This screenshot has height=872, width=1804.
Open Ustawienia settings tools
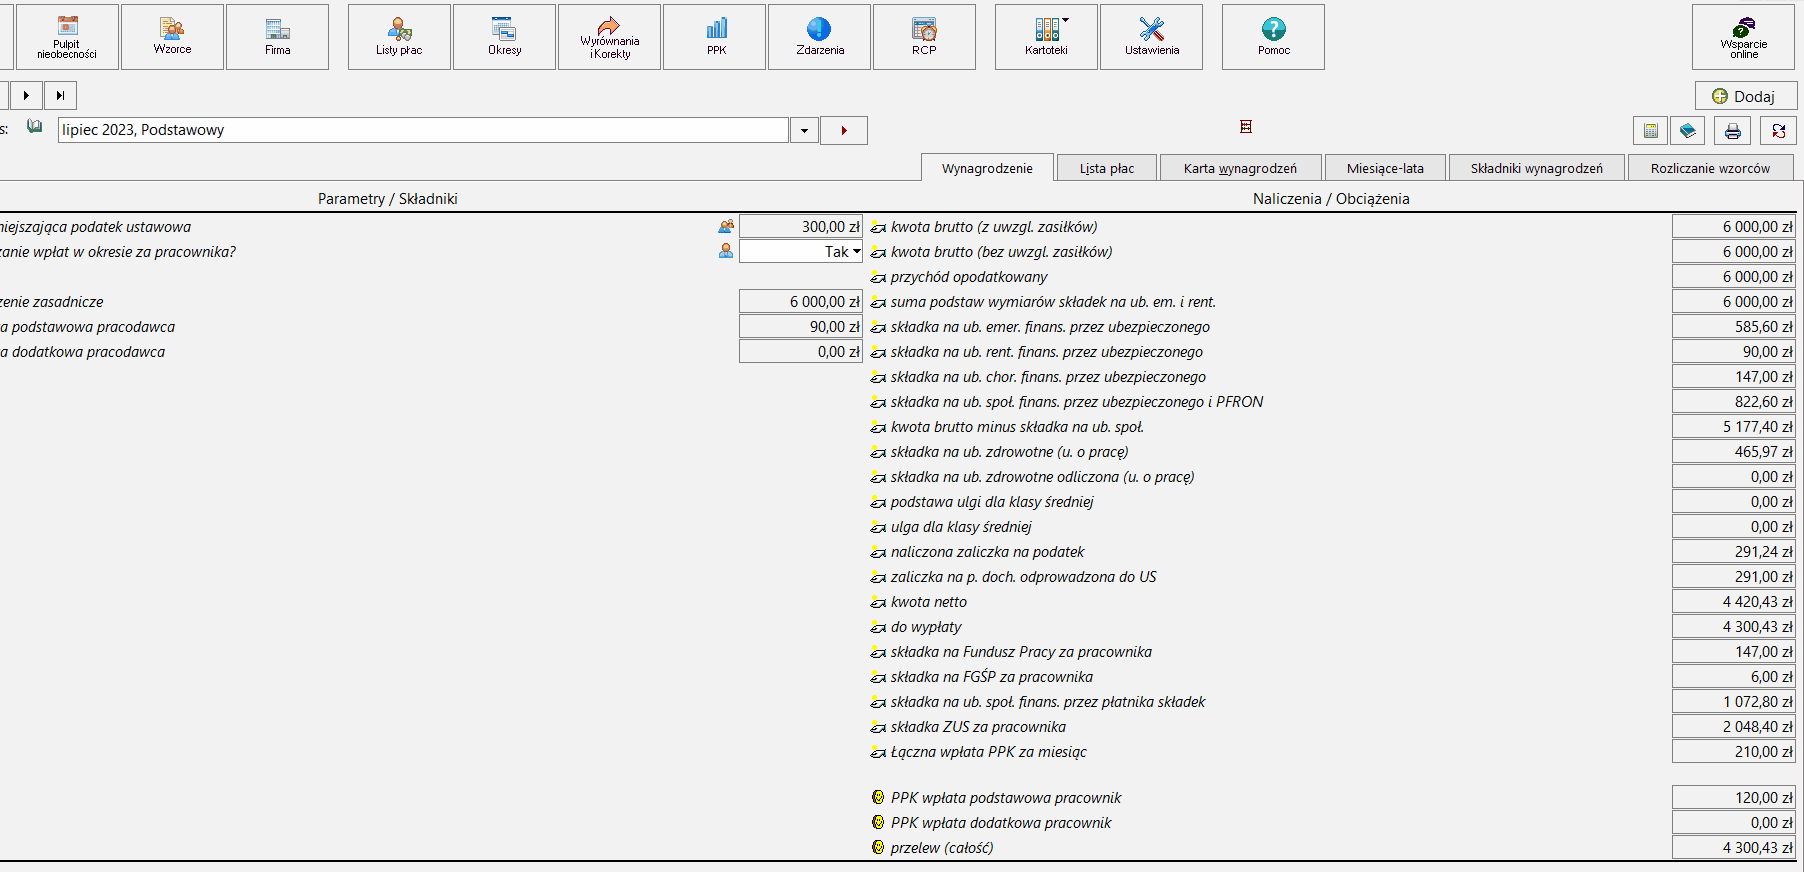[1152, 37]
